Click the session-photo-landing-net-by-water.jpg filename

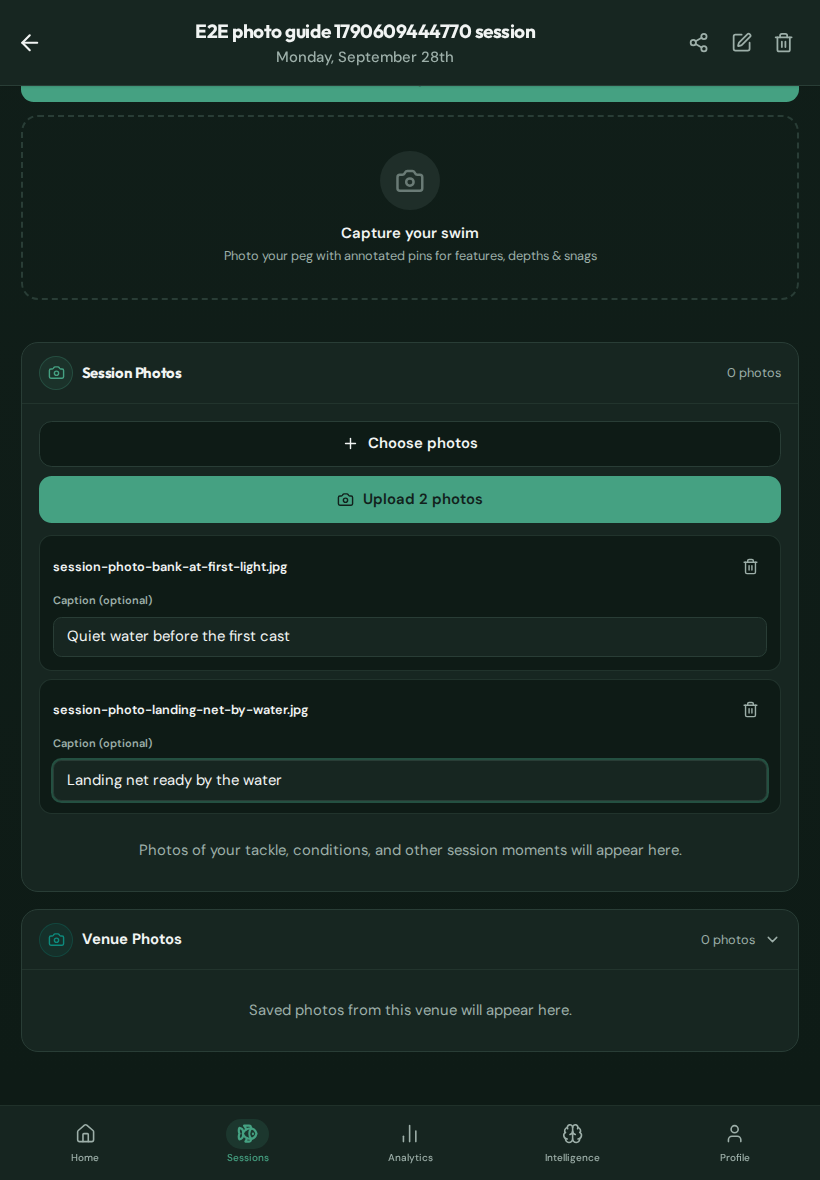[x=181, y=710]
